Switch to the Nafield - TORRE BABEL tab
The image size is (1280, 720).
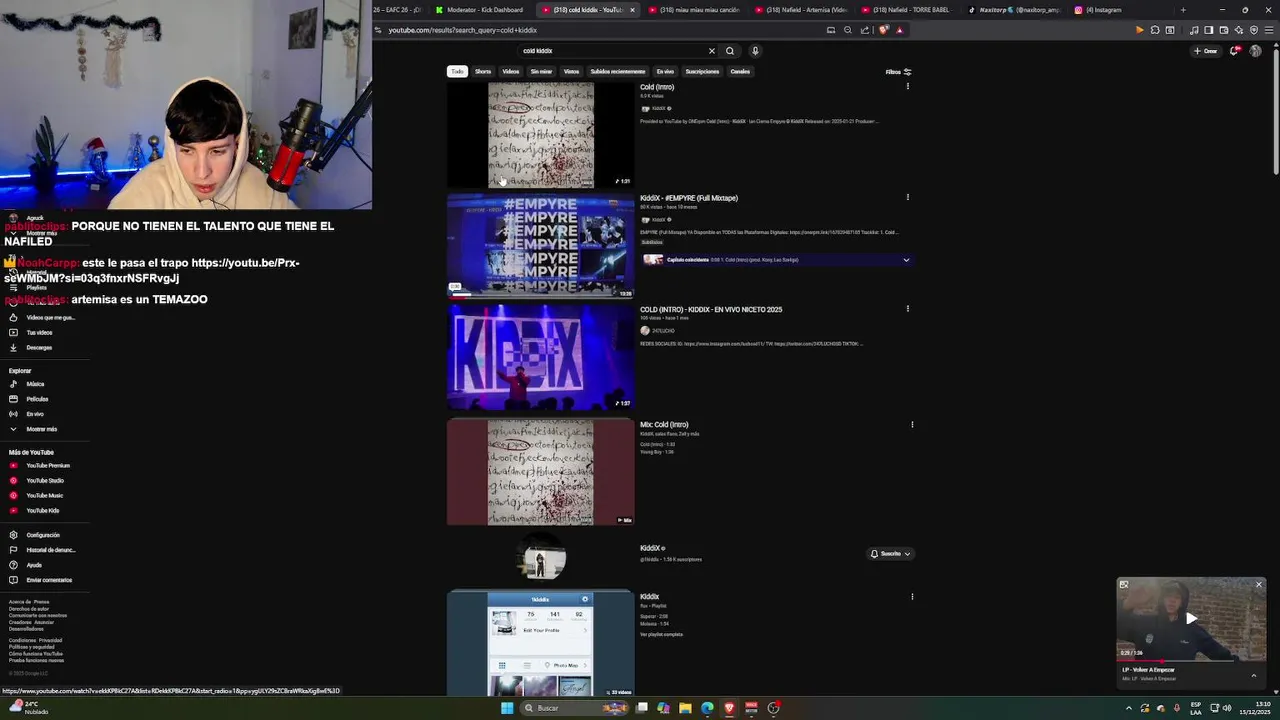click(x=905, y=10)
